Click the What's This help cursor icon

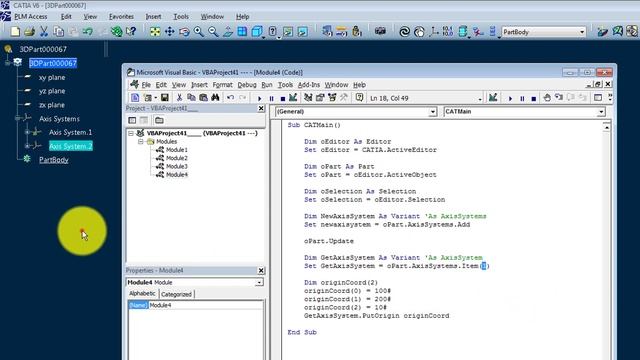pyautogui.click(x=131, y=31)
